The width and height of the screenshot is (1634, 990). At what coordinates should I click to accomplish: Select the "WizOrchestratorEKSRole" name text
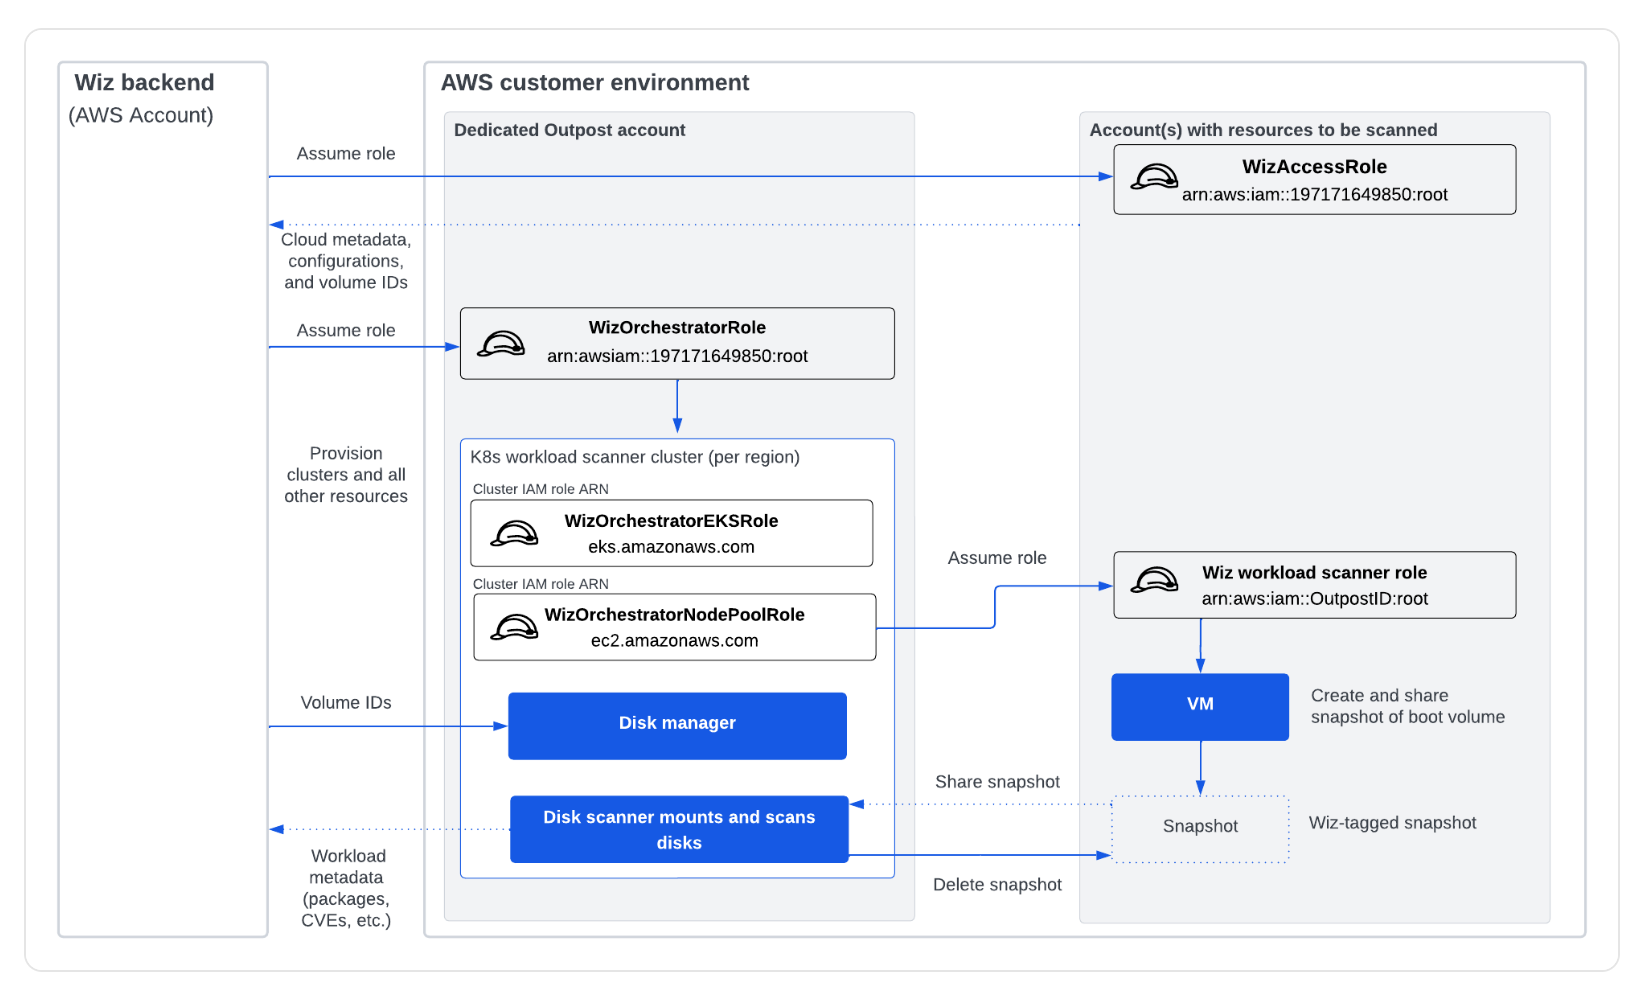pos(671,521)
